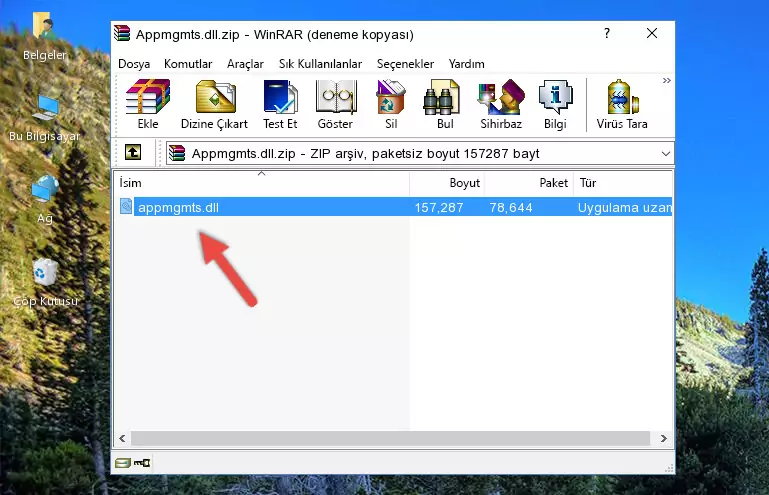Open the Sık Kullanılanlar menu
This screenshot has height=495, width=769.
320,64
